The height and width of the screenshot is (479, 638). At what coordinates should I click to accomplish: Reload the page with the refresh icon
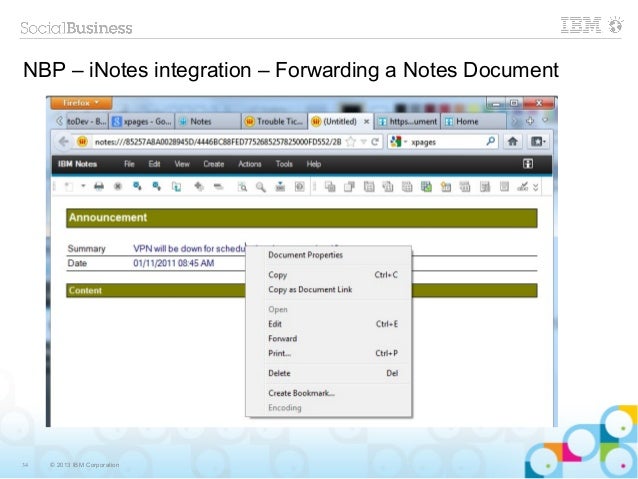pyautogui.click(x=375, y=142)
